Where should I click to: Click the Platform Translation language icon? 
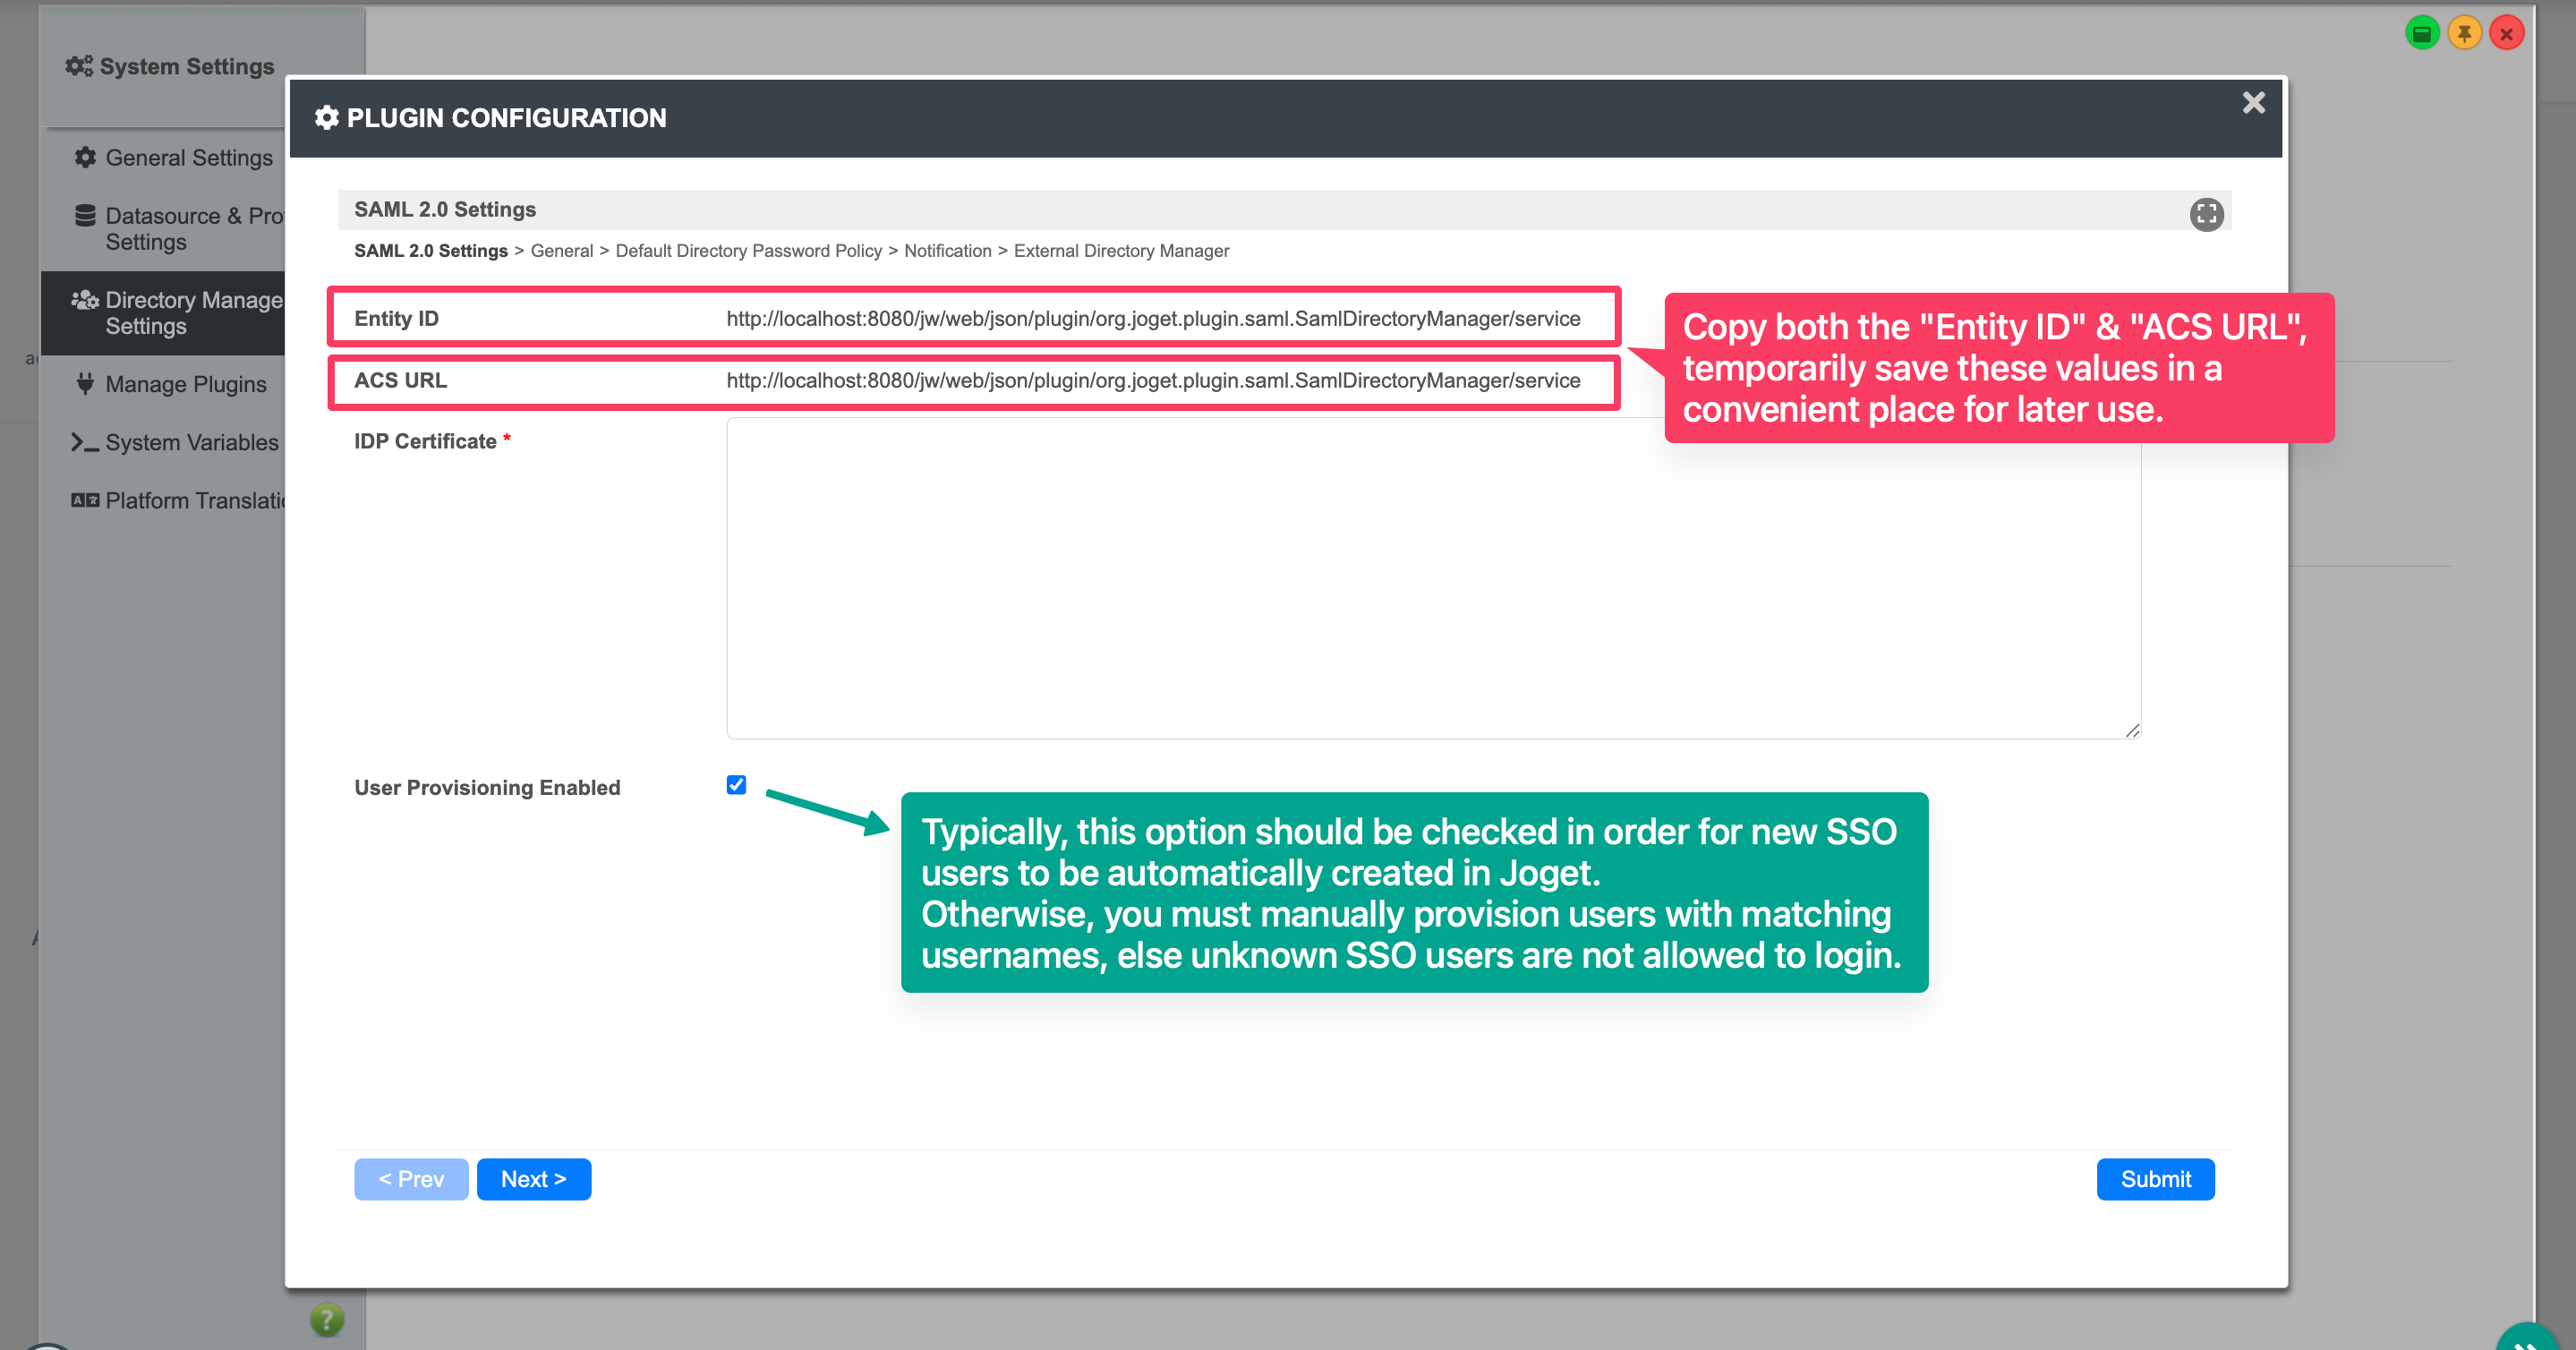click(85, 500)
